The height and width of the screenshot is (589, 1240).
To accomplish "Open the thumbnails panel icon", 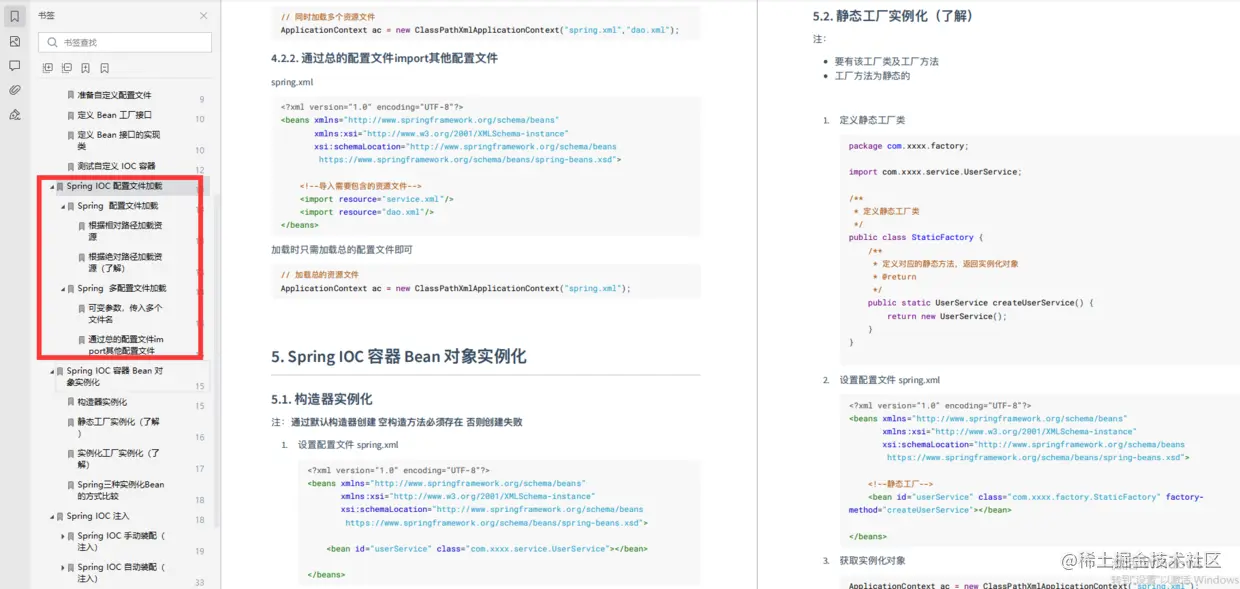I will point(14,41).
